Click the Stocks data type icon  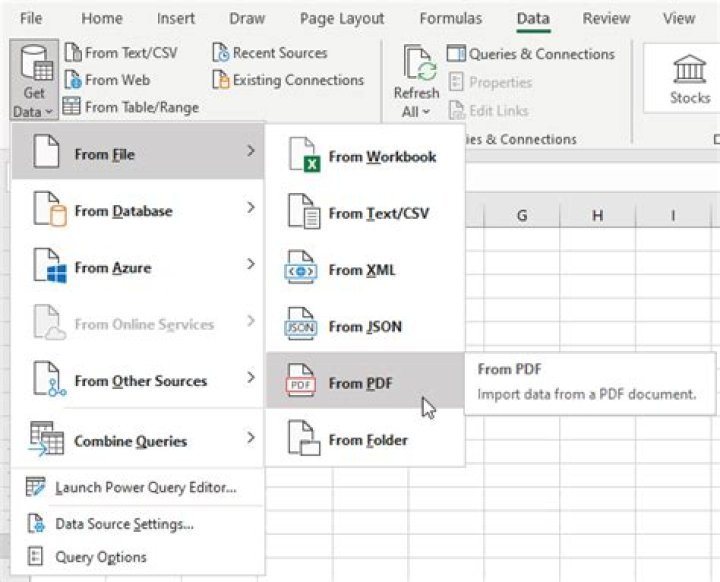pyautogui.click(x=689, y=68)
